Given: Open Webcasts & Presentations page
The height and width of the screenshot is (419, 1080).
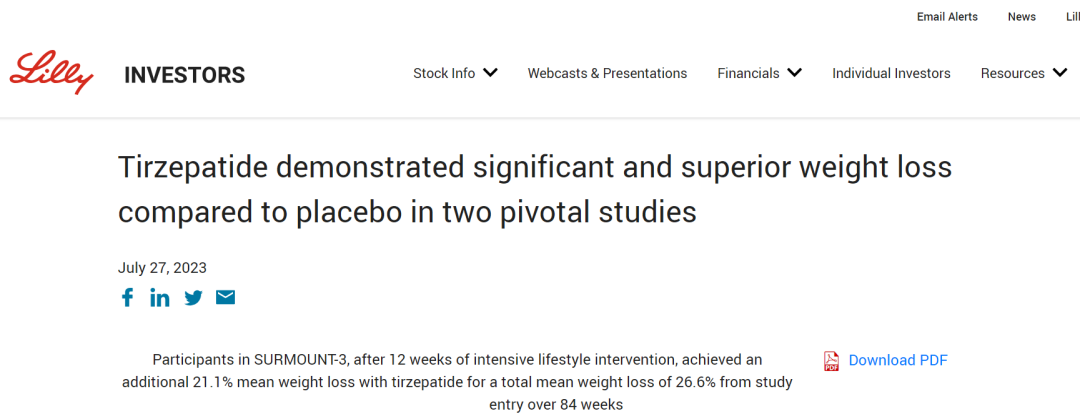Looking at the screenshot, I should tap(607, 73).
